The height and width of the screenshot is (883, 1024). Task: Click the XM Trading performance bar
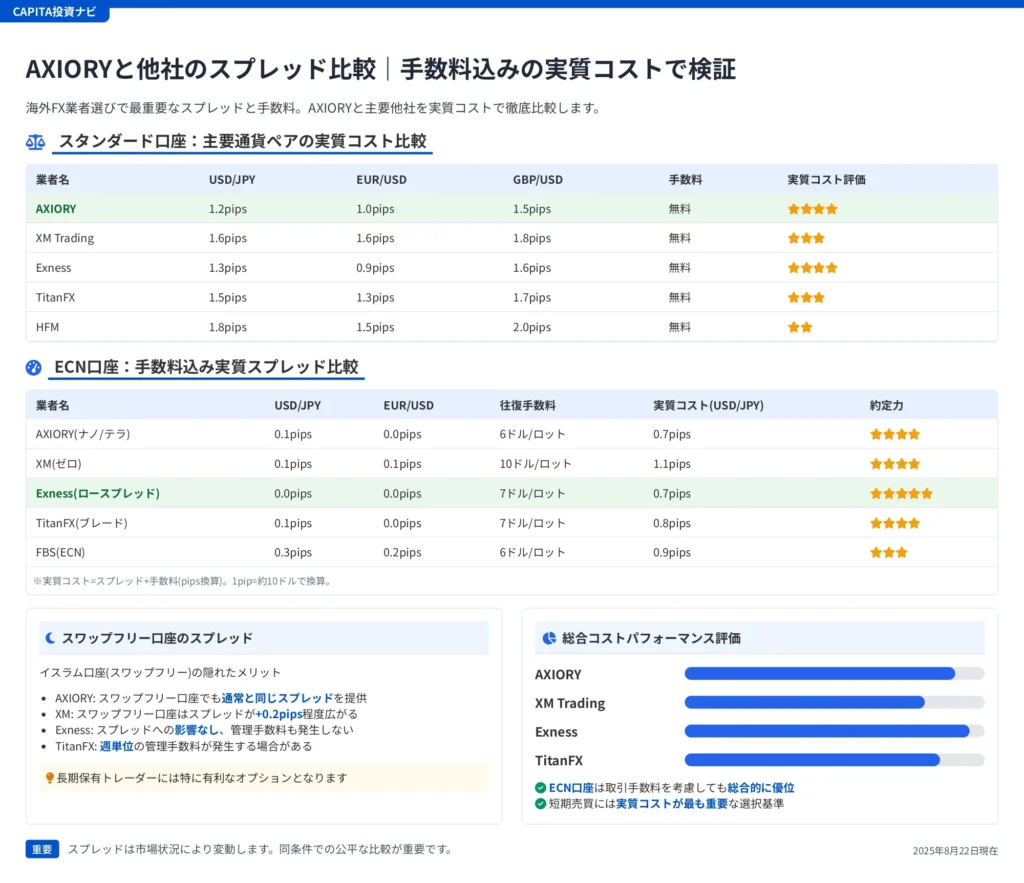tap(834, 702)
